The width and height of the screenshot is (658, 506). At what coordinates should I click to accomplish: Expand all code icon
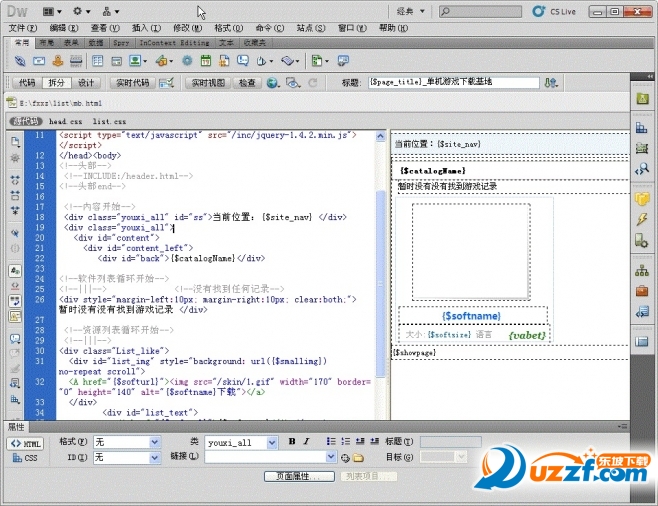tap(15, 210)
